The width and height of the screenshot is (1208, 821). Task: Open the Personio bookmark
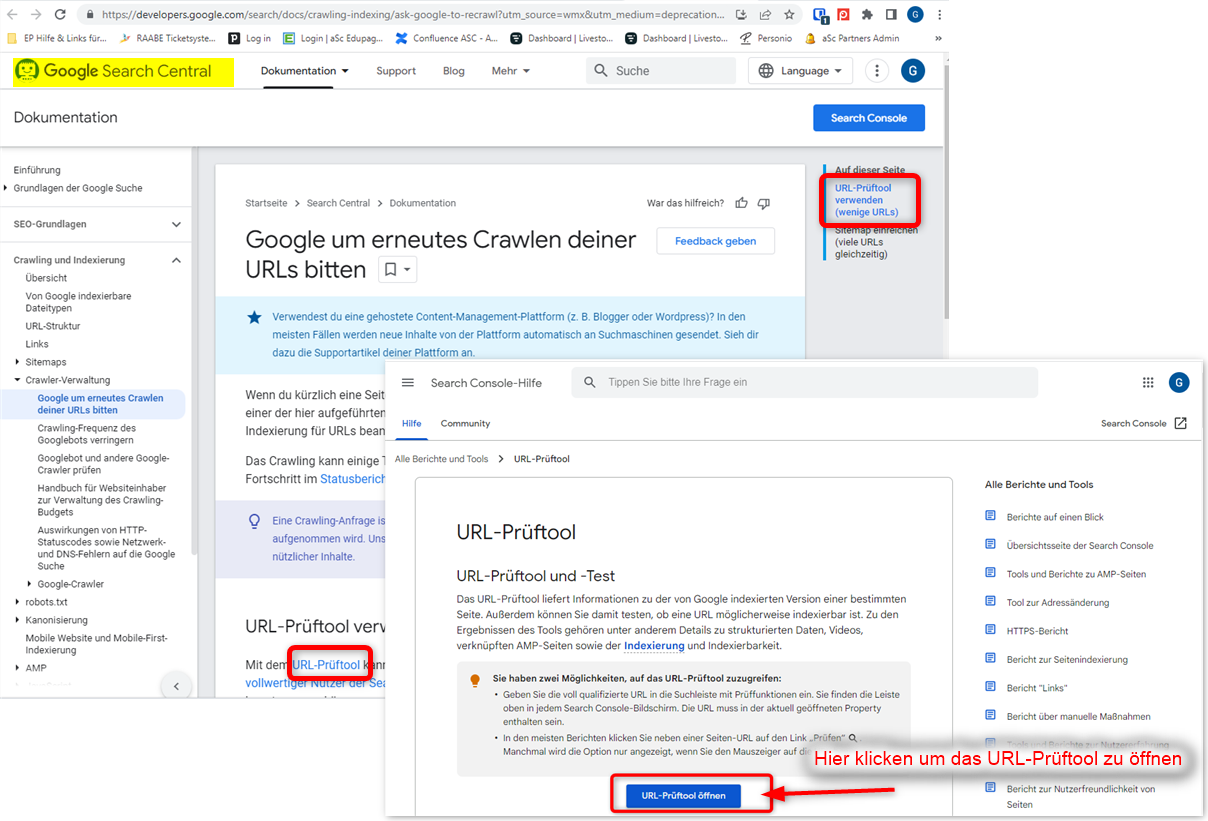pos(766,38)
